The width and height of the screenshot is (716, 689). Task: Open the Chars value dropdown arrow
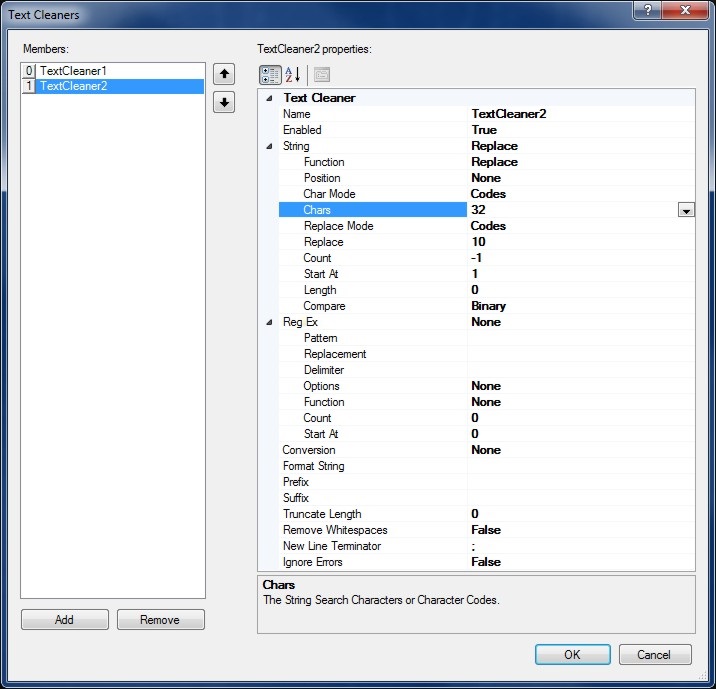[x=686, y=210]
